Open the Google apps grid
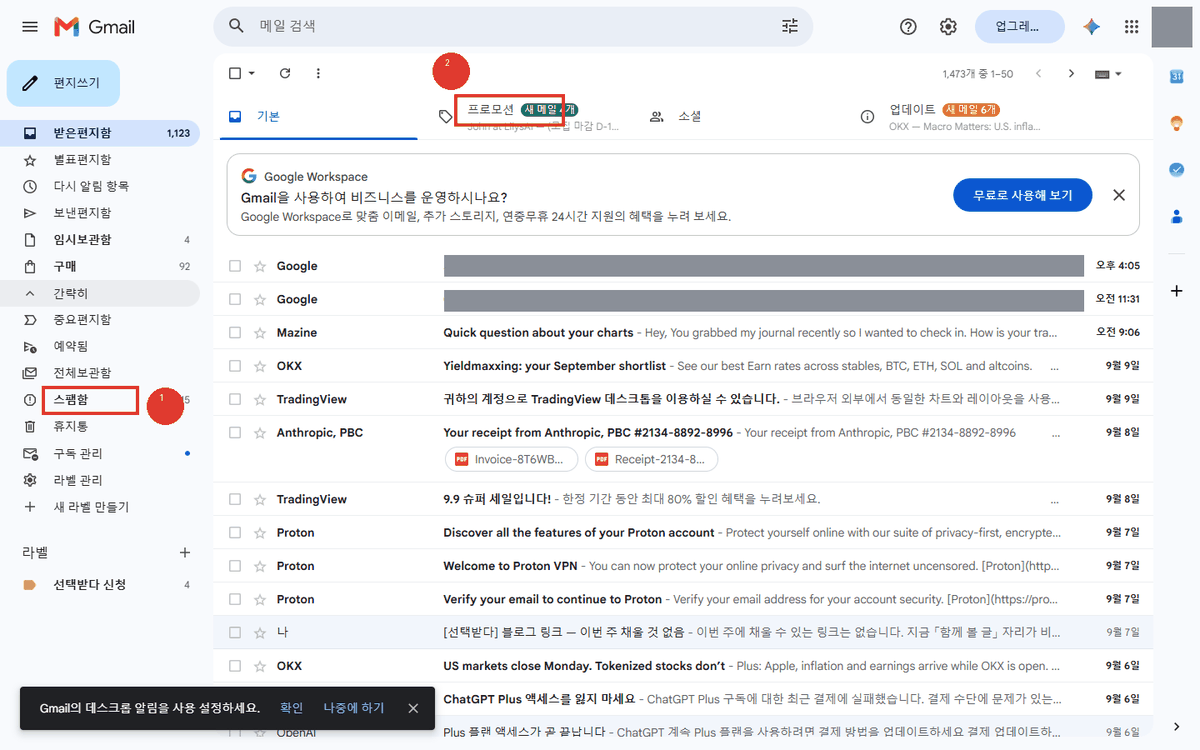1200x750 pixels. 1132,27
